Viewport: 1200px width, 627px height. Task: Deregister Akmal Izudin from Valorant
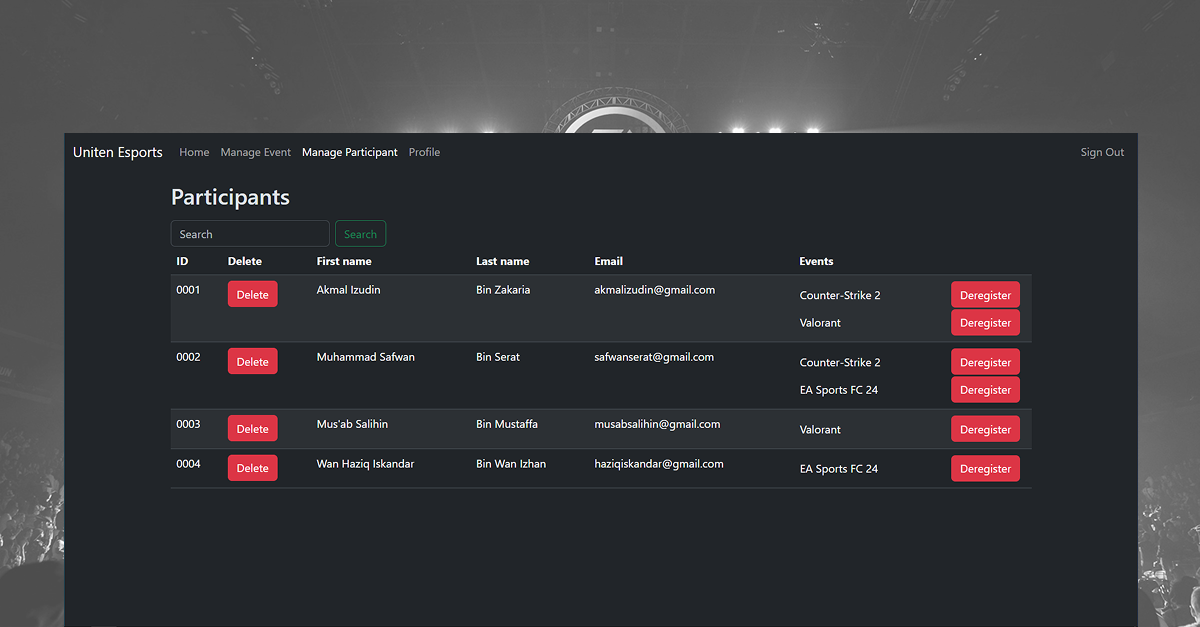click(x=985, y=323)
